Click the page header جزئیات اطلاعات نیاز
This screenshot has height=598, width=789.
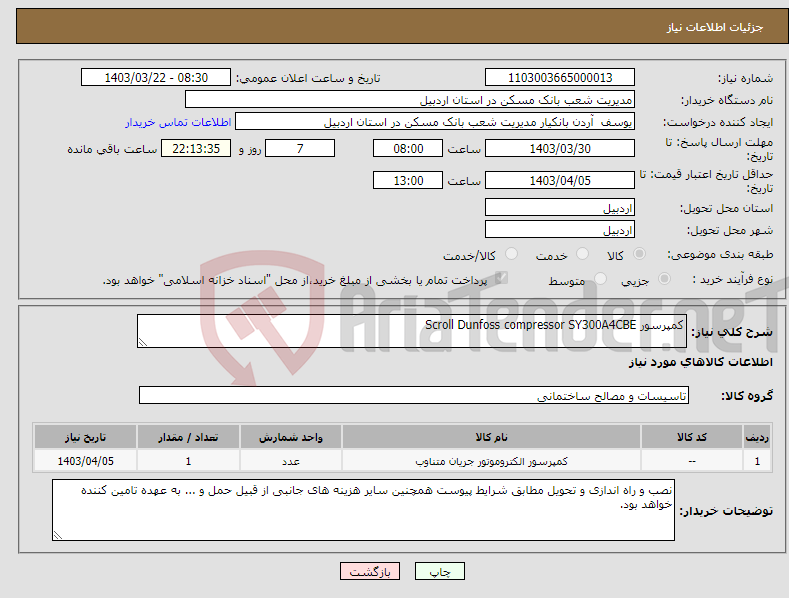pyautogui.click(x=715, y=27)
